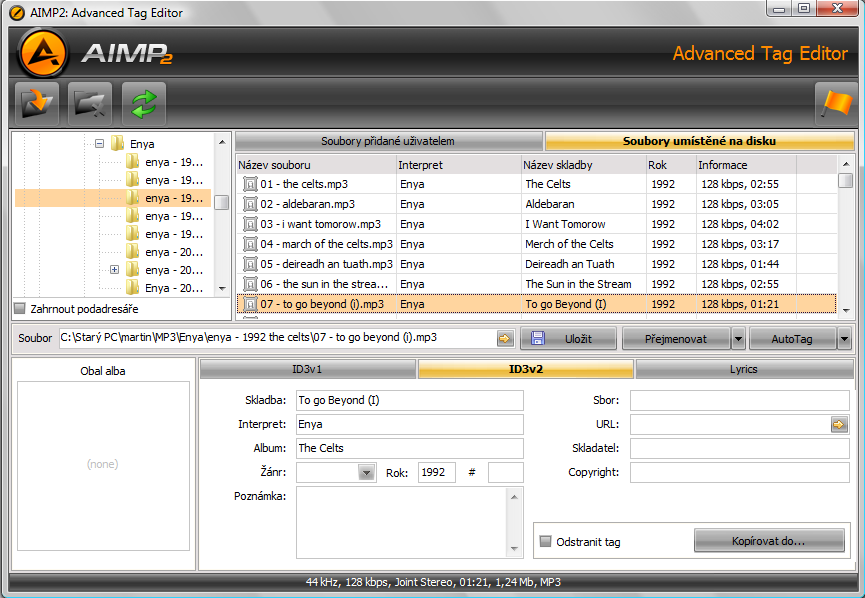This screenshot has height=598, width=865.
Task: Select row 02 - aldebaran.mp3
Action: pos(536,204)
